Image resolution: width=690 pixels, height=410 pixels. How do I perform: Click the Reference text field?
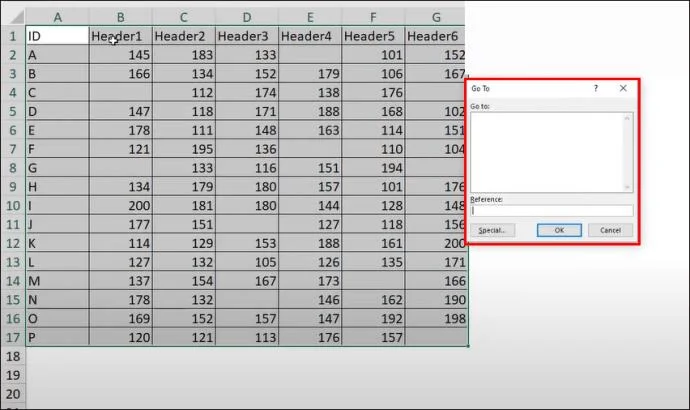[552, 210]
